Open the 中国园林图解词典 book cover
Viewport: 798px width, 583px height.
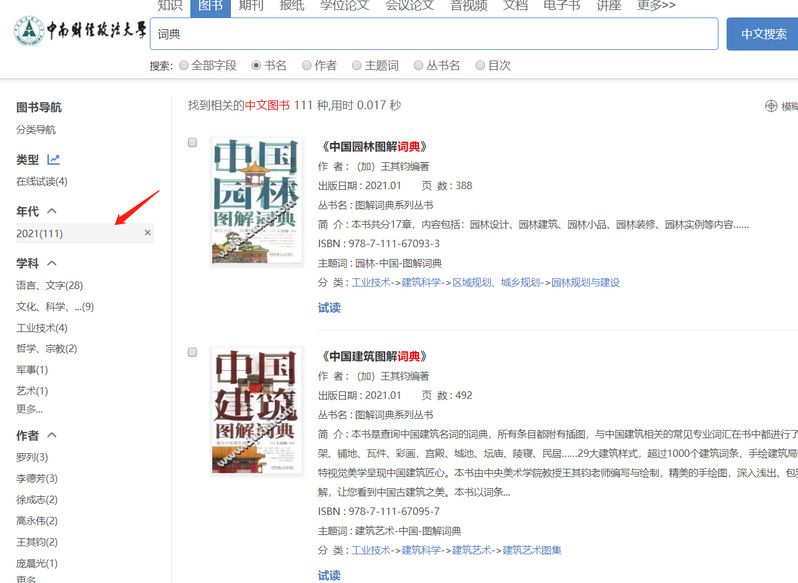[x=257, y=201]
